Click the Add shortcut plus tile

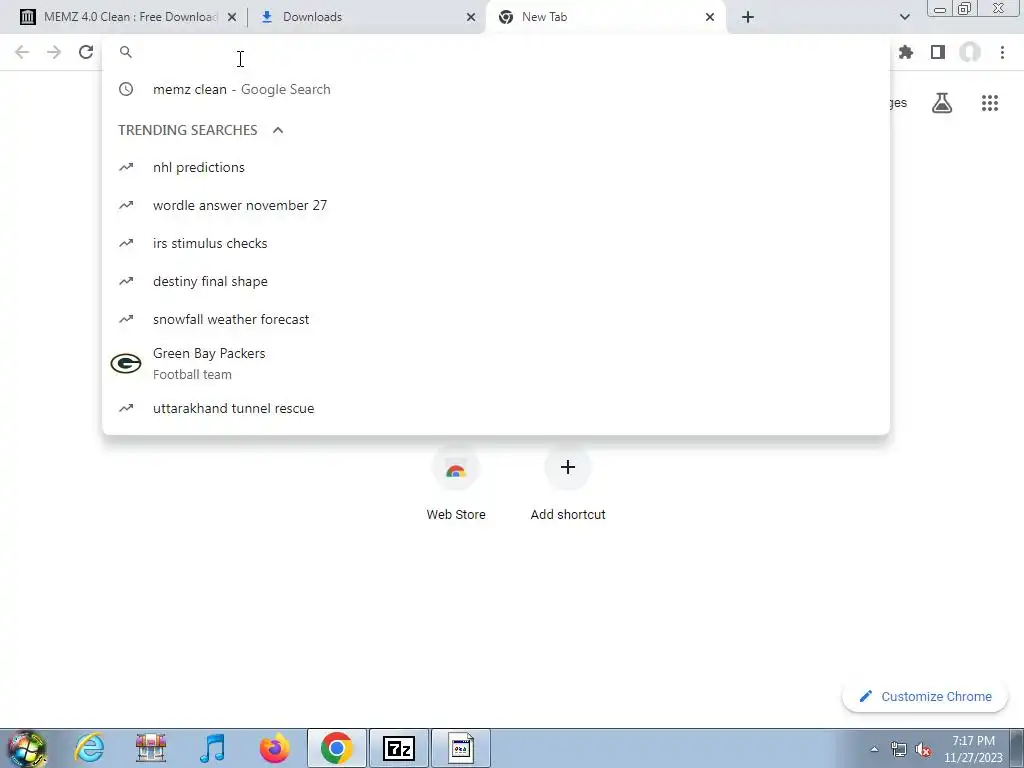[x=568, y=481]
